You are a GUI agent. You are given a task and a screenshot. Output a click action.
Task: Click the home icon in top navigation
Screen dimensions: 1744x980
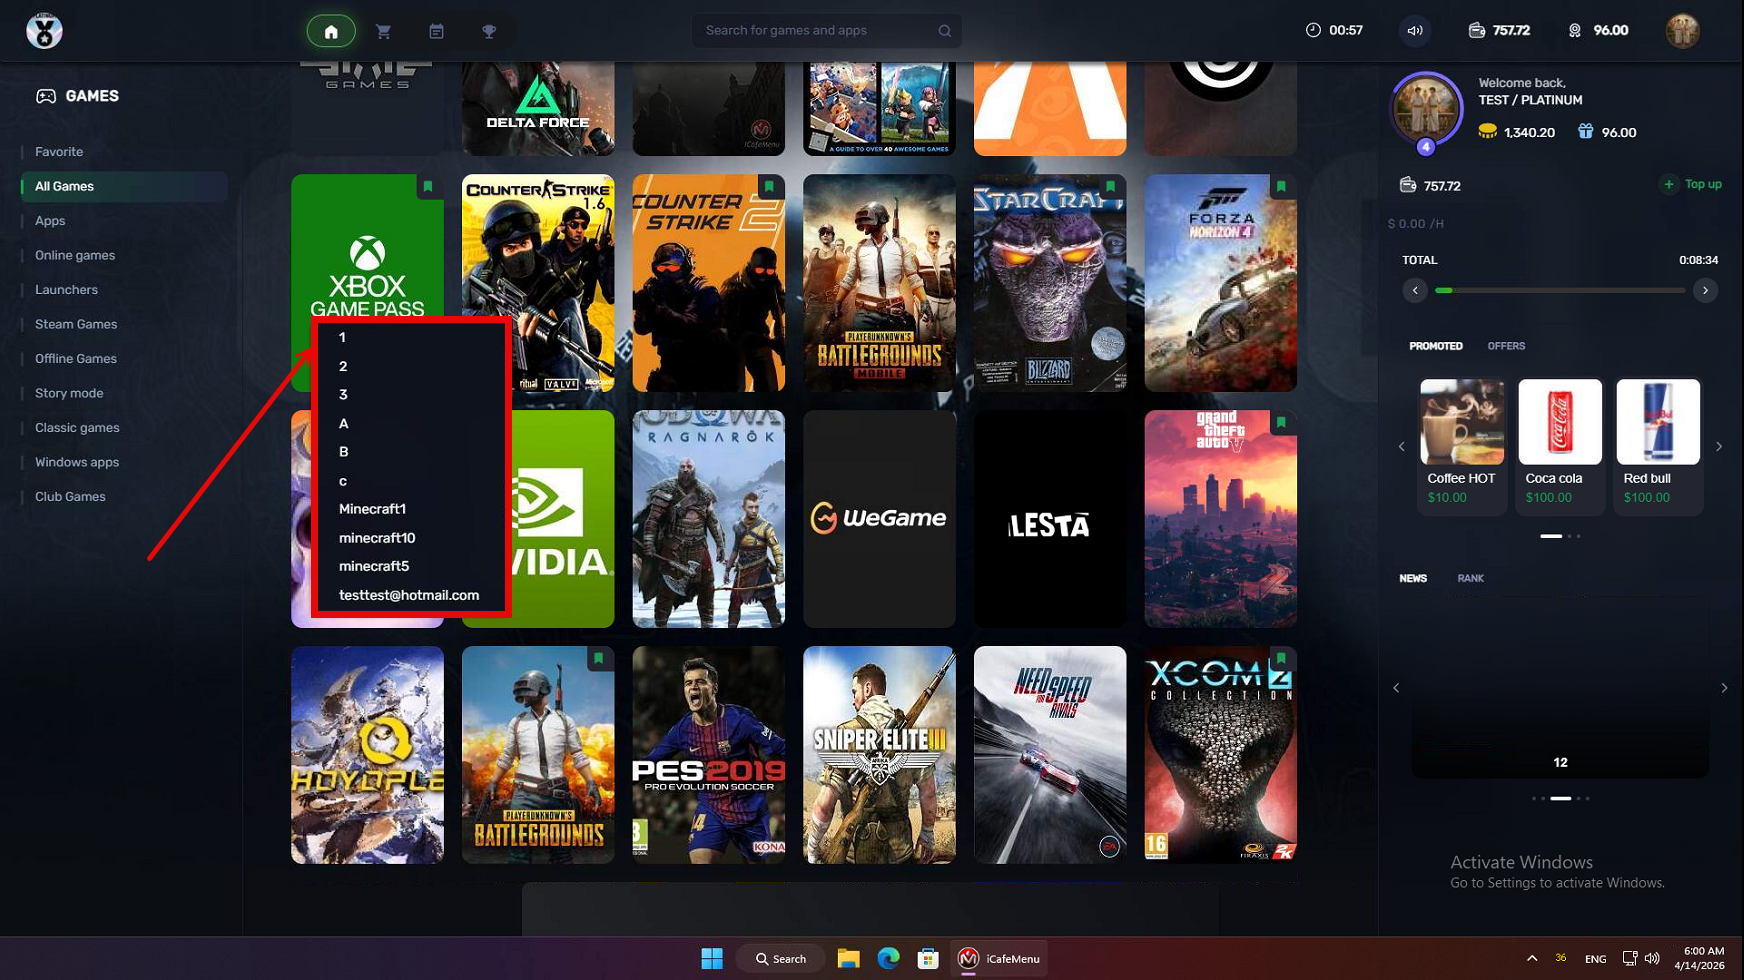(331, 31)
